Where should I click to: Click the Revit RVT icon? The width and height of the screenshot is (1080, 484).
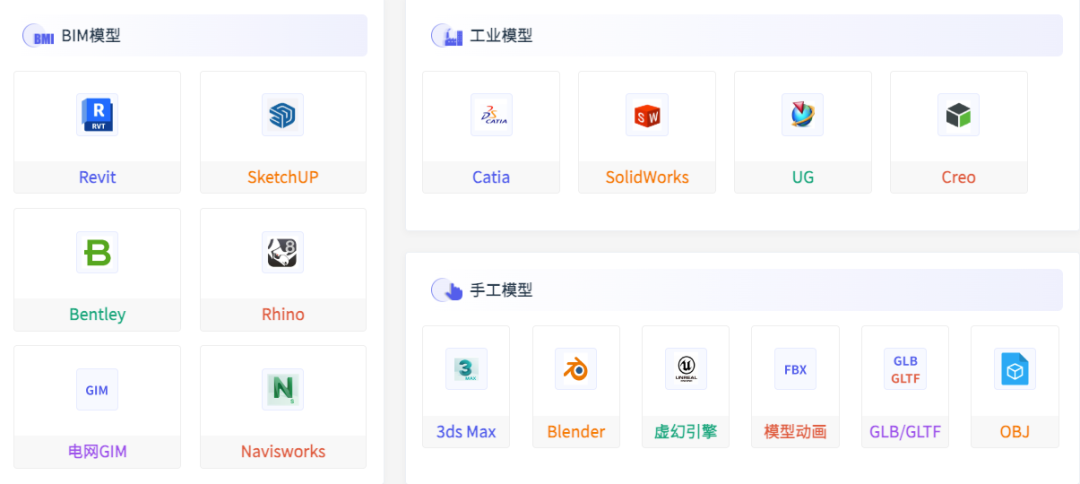coord(97,114)
